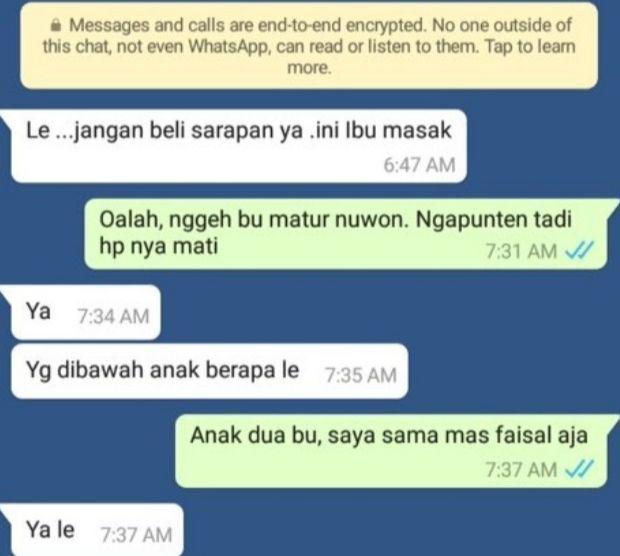
Task: Tap the 7:37 AM timestamp on green bubble
Action: pos(521,469)
